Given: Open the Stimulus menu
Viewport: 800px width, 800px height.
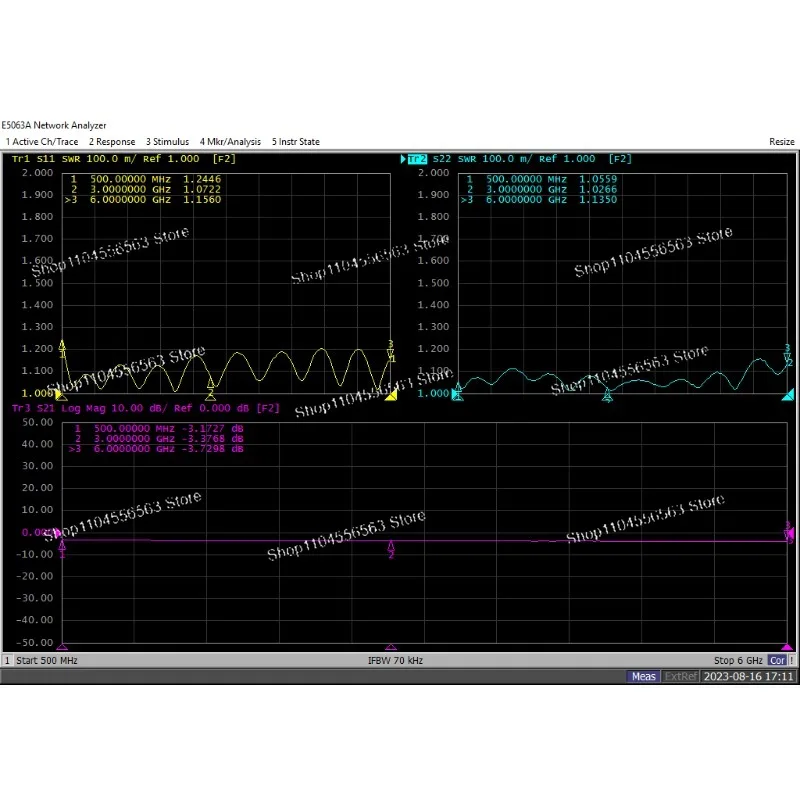Looking at the screenshot, I should [167, 142].
